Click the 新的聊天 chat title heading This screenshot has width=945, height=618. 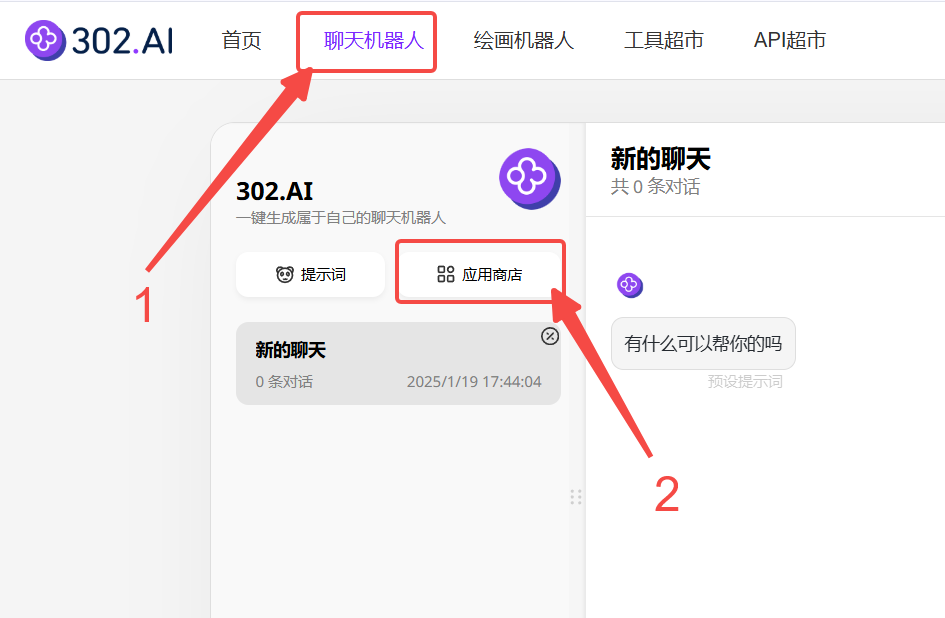[661, 159]
